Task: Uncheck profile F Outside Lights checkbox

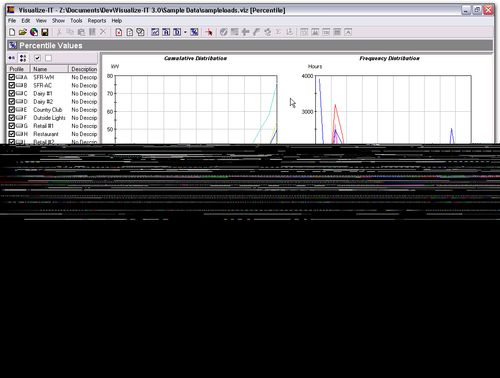Action: tap(12, 118)
